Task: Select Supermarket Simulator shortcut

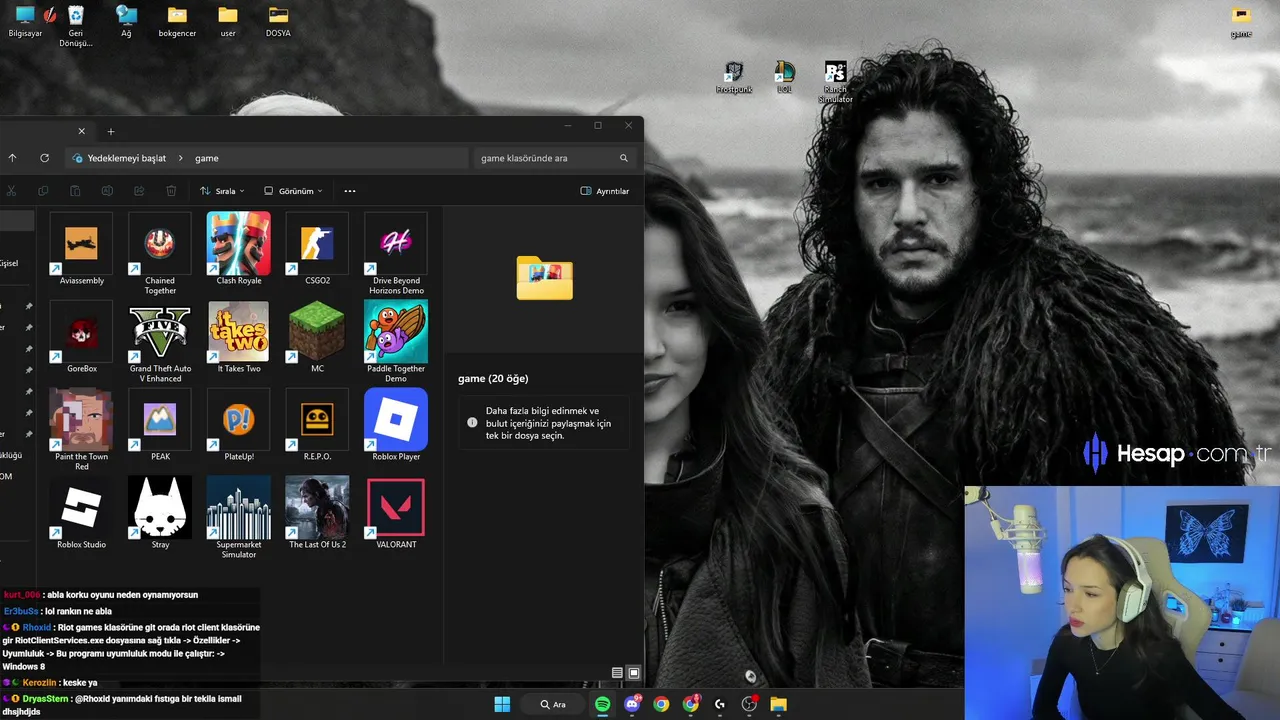Action: click(239, 517)
